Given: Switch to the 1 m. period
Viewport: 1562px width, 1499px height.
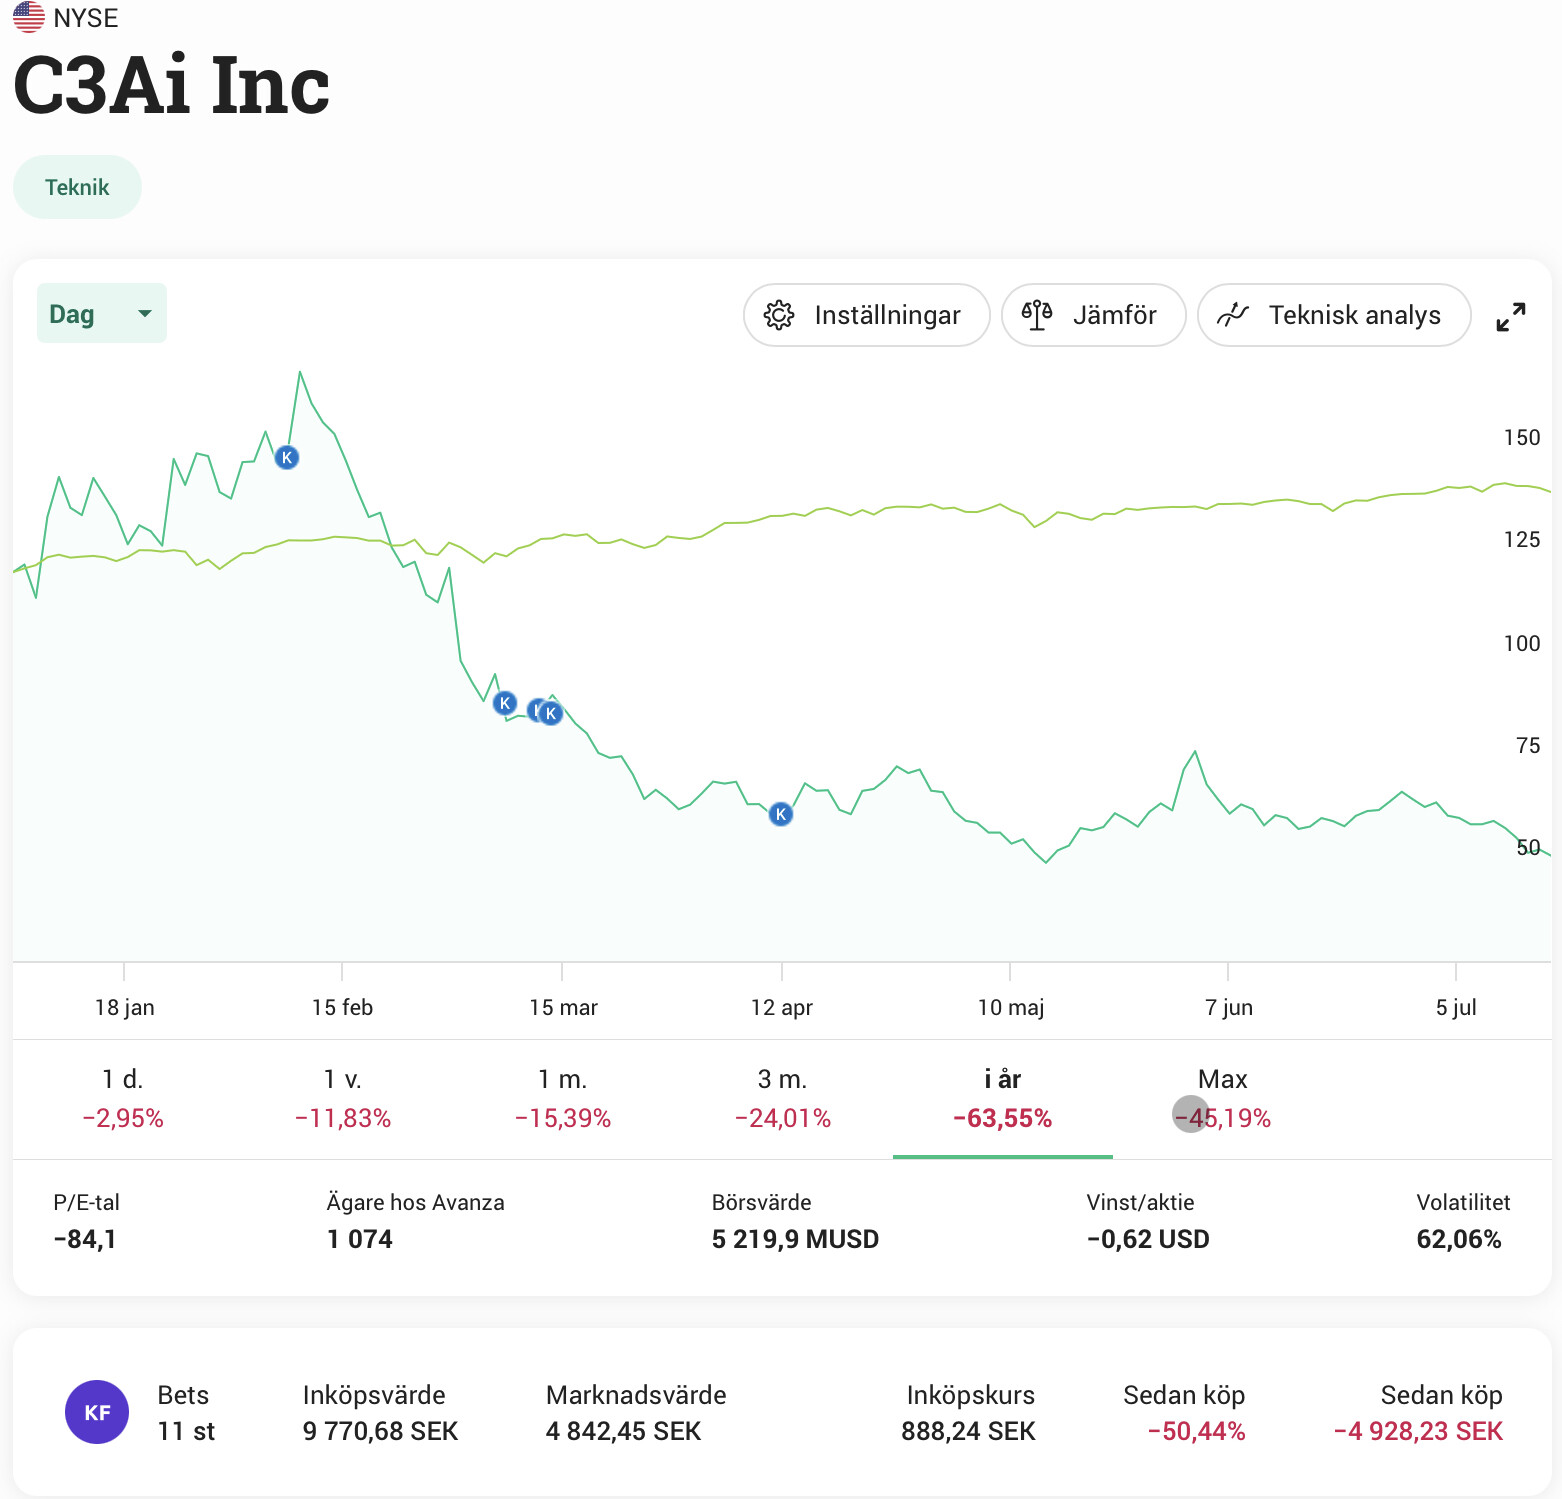Looking at the screenshot, I should point(563,1098).
